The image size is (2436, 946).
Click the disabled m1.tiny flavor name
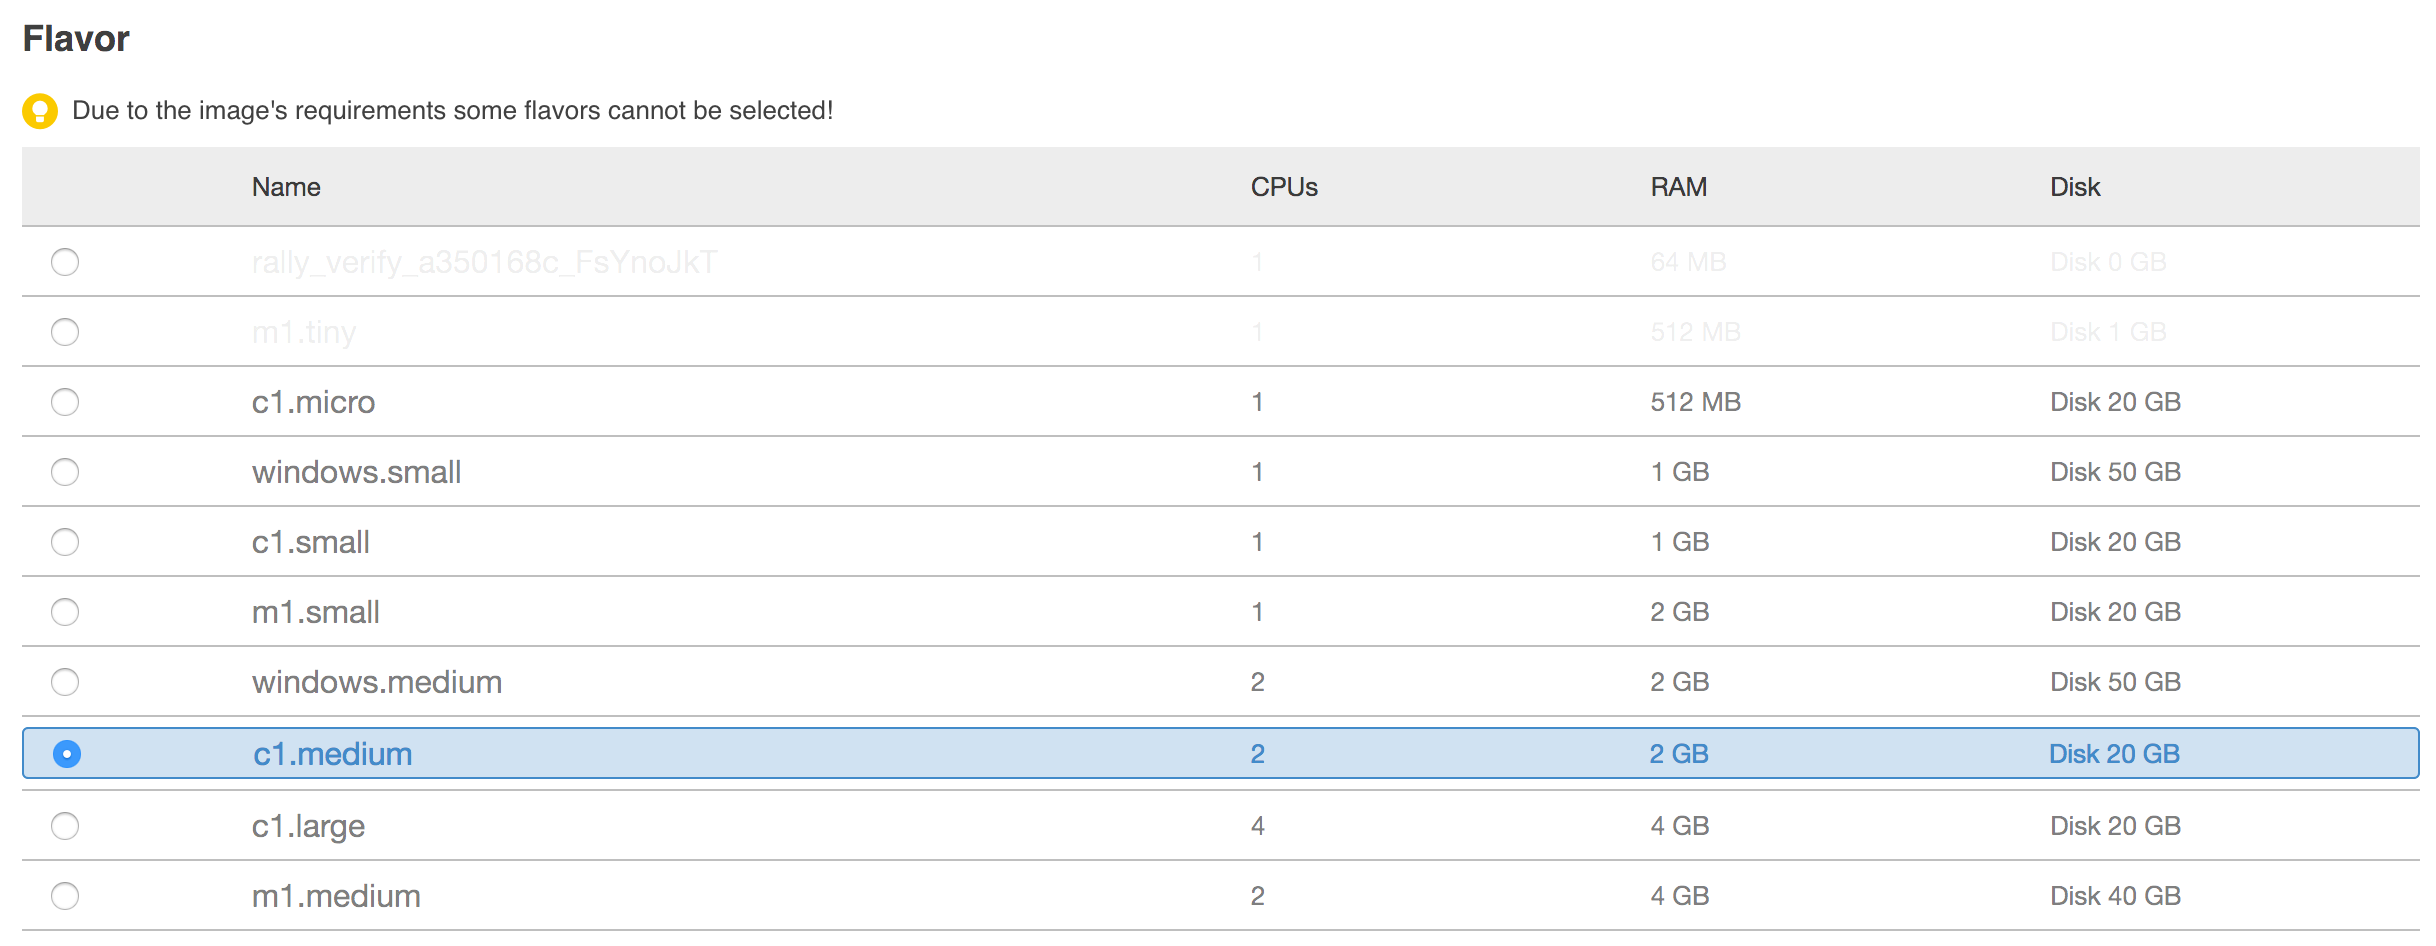click(x=304, y=332)
